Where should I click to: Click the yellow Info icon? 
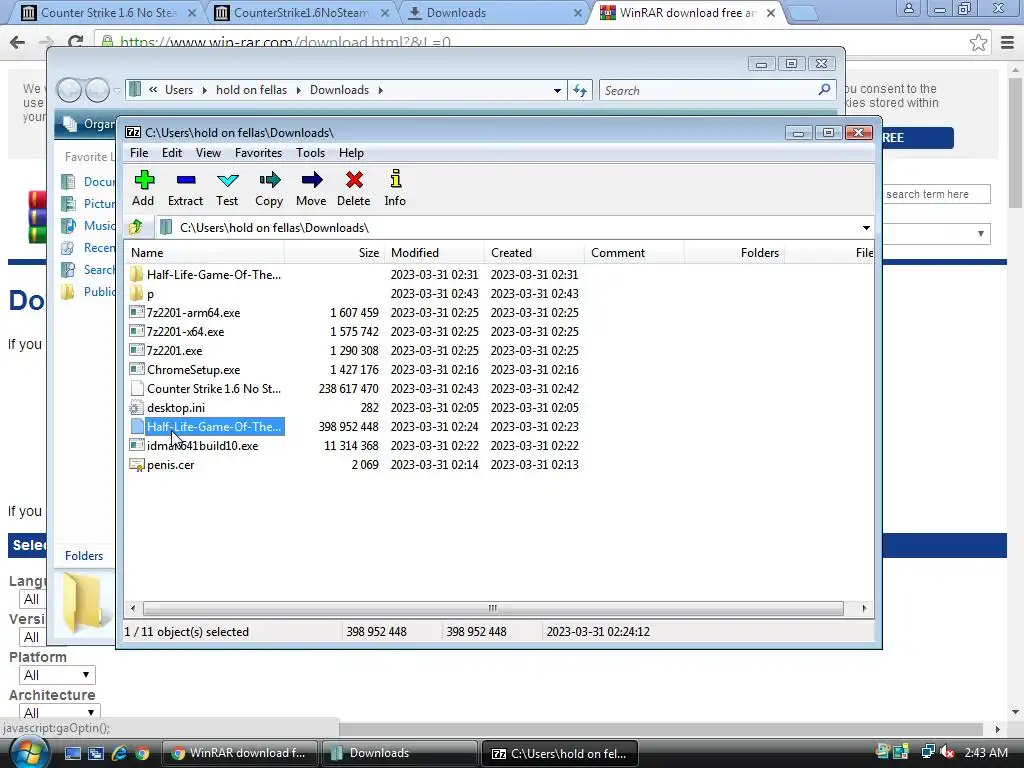pos(395,180)
